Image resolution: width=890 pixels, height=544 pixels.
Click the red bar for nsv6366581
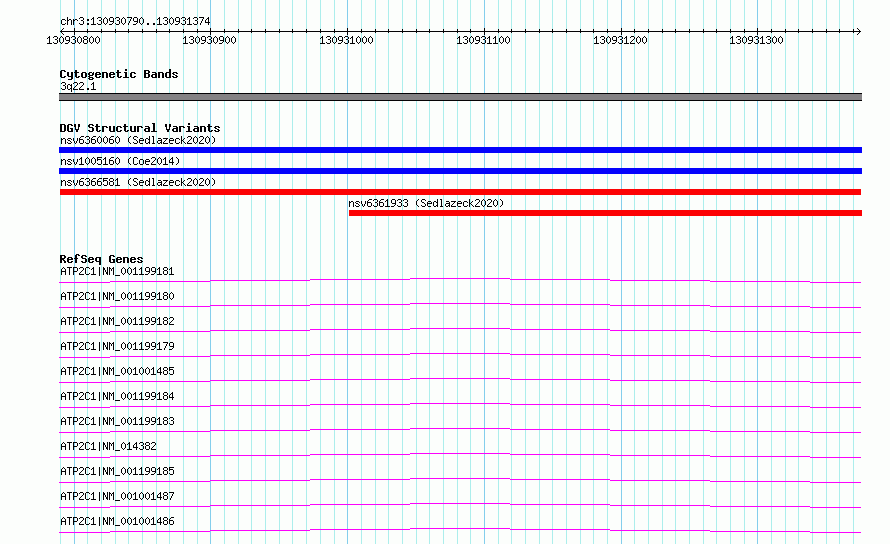(x=460, y=192)
